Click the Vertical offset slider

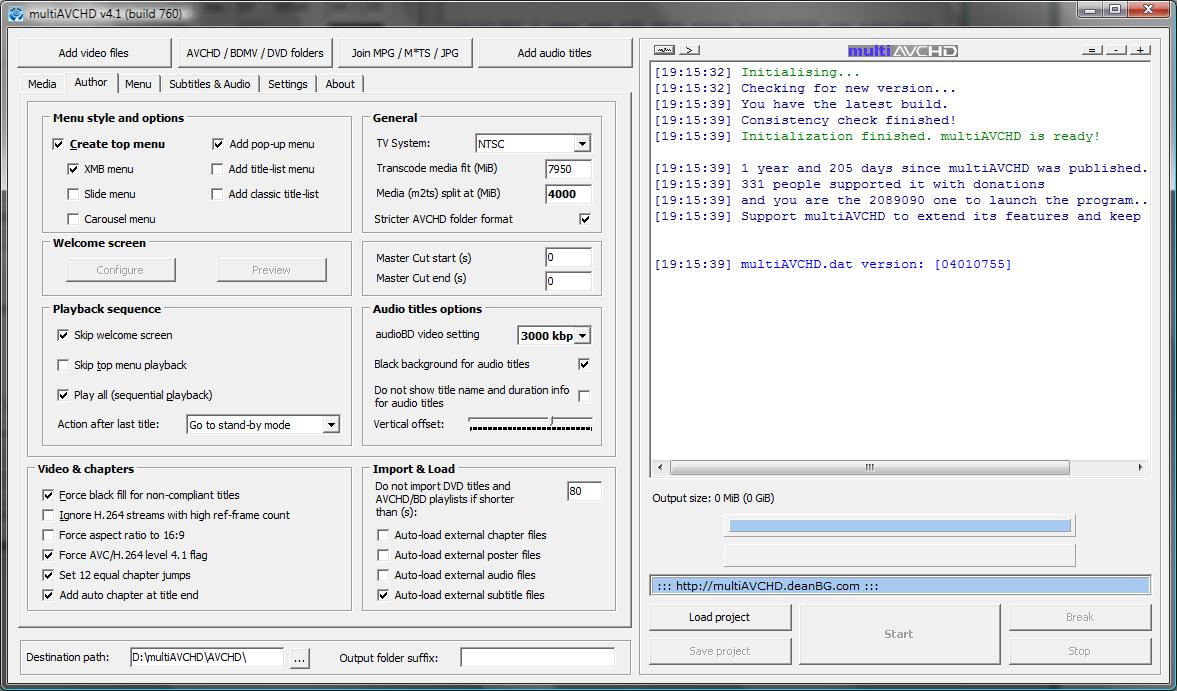(x=530, y=424)
